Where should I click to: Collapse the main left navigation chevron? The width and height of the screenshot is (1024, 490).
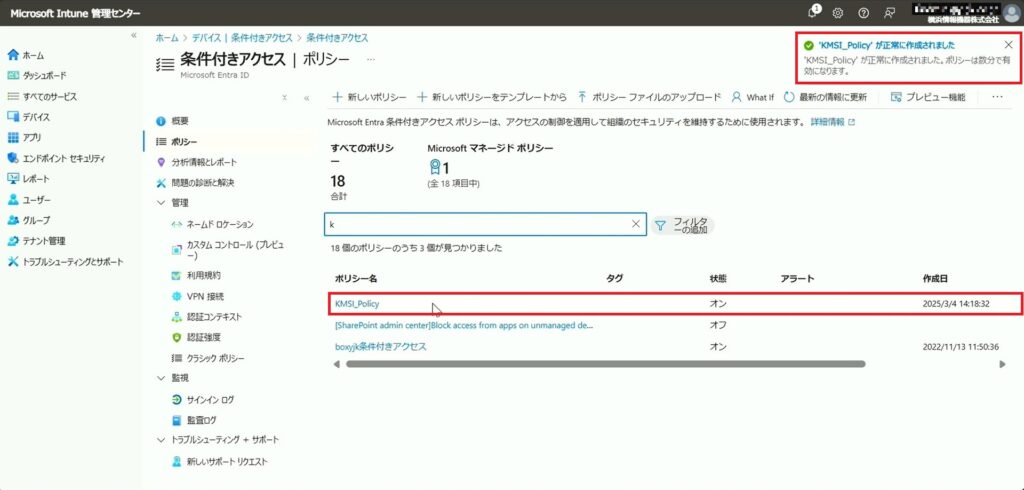click(134, 35)
